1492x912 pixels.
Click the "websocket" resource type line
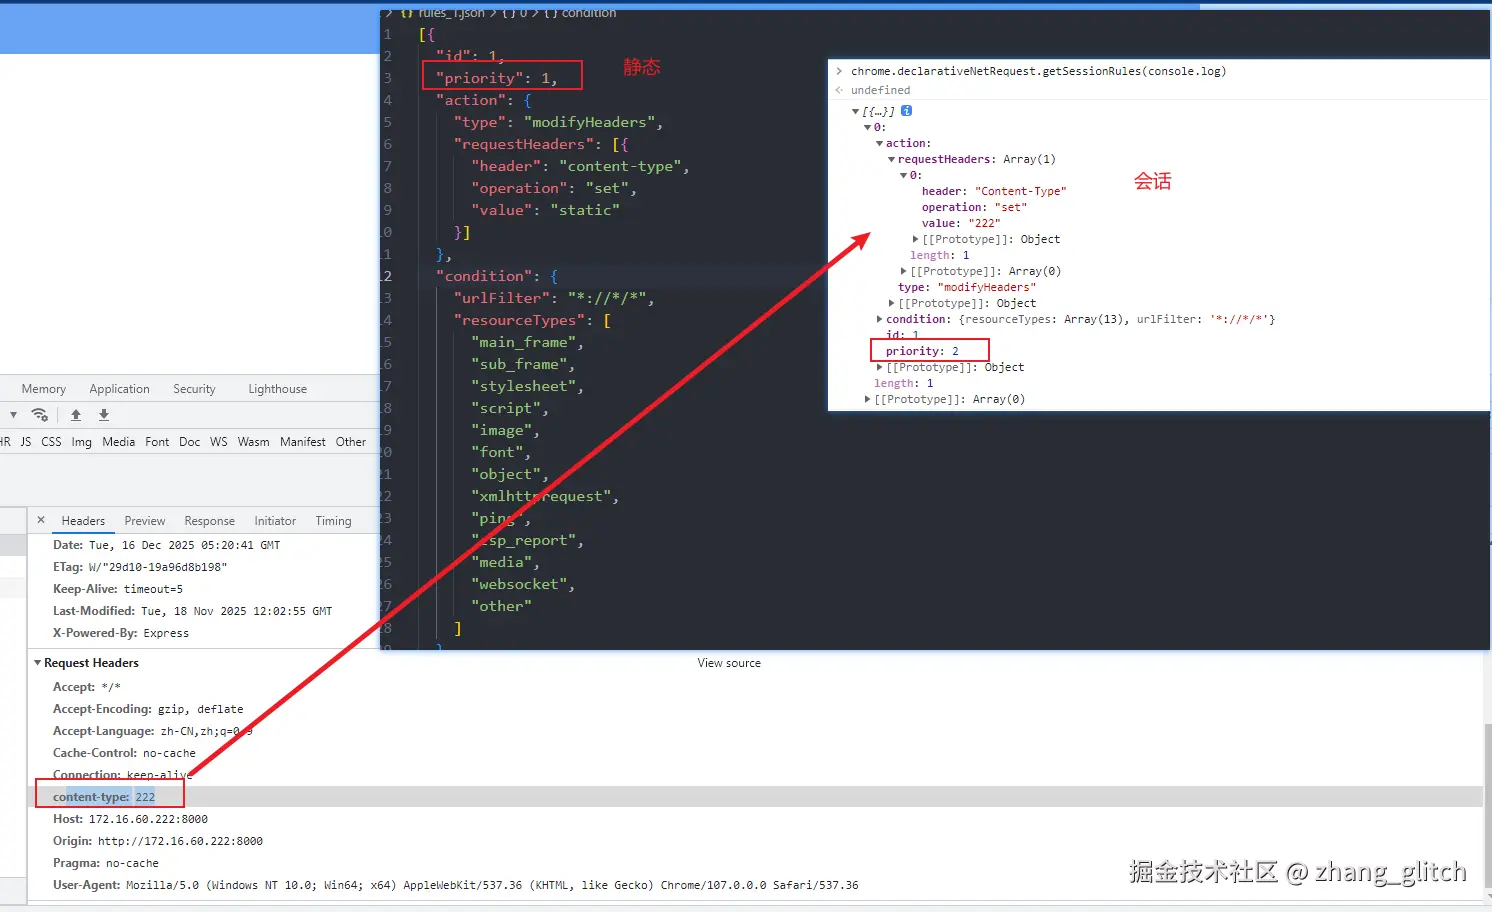[x=522, y=584]
